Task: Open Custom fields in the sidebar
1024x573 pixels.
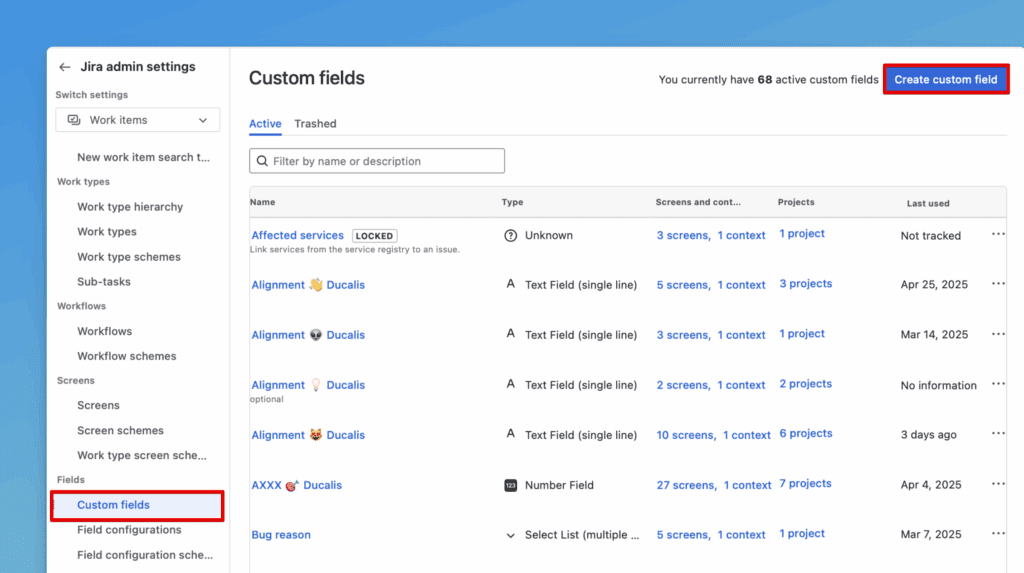Action: click(x=113, y=505)
